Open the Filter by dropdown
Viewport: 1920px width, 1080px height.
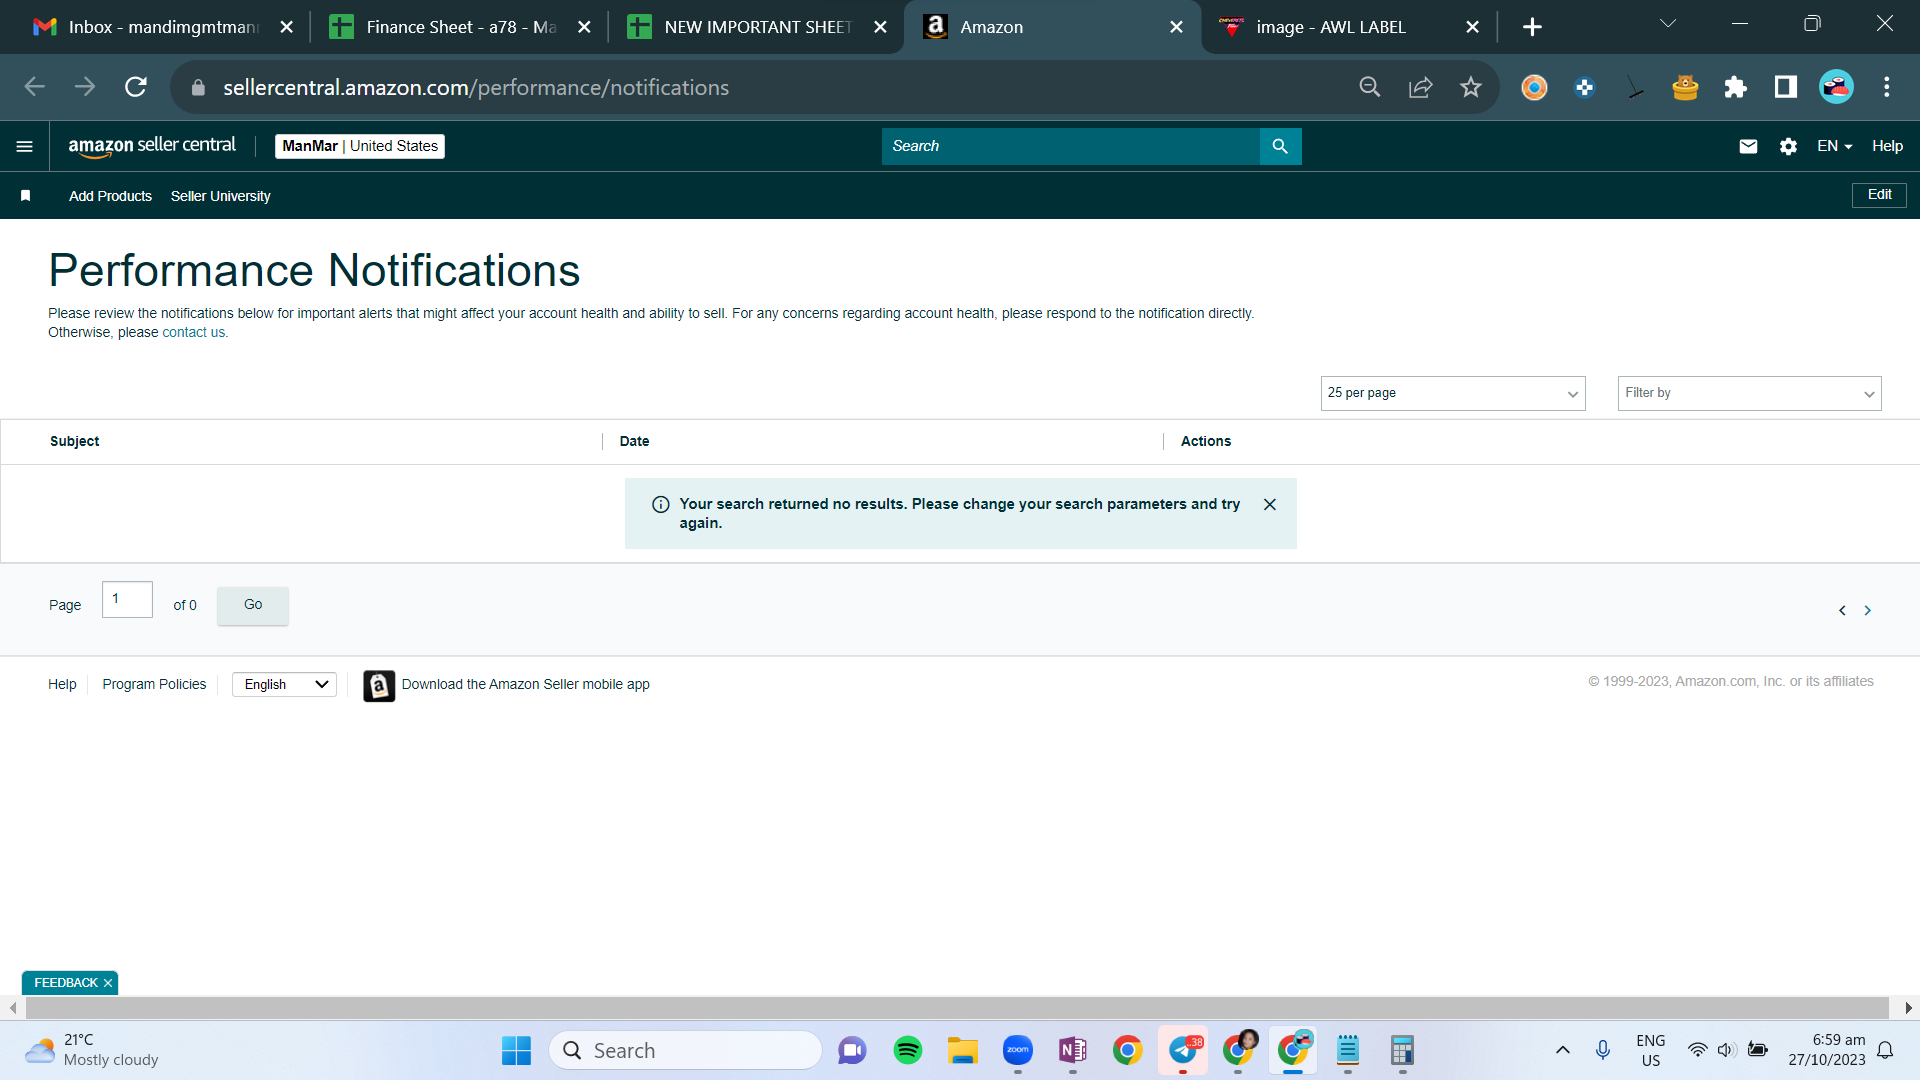1750,393
